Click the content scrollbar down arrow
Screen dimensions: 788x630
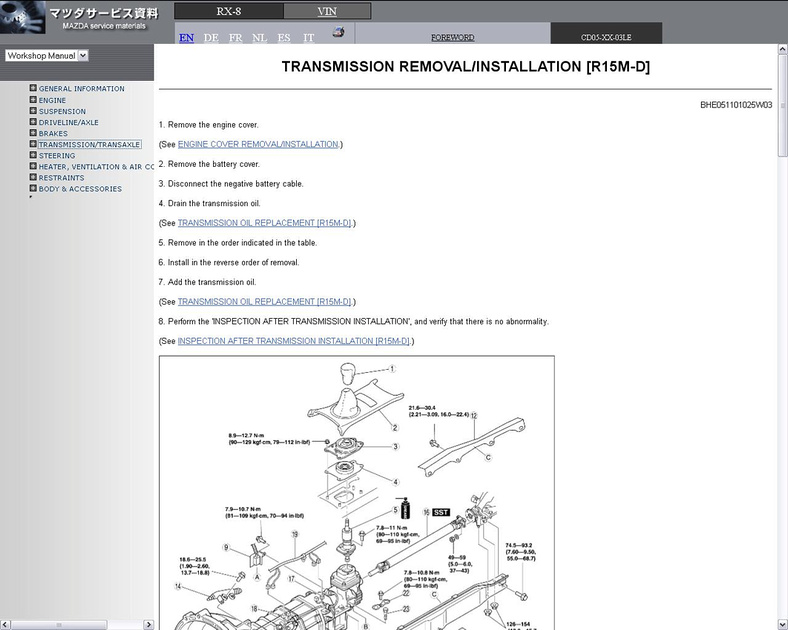coord(782,624)
